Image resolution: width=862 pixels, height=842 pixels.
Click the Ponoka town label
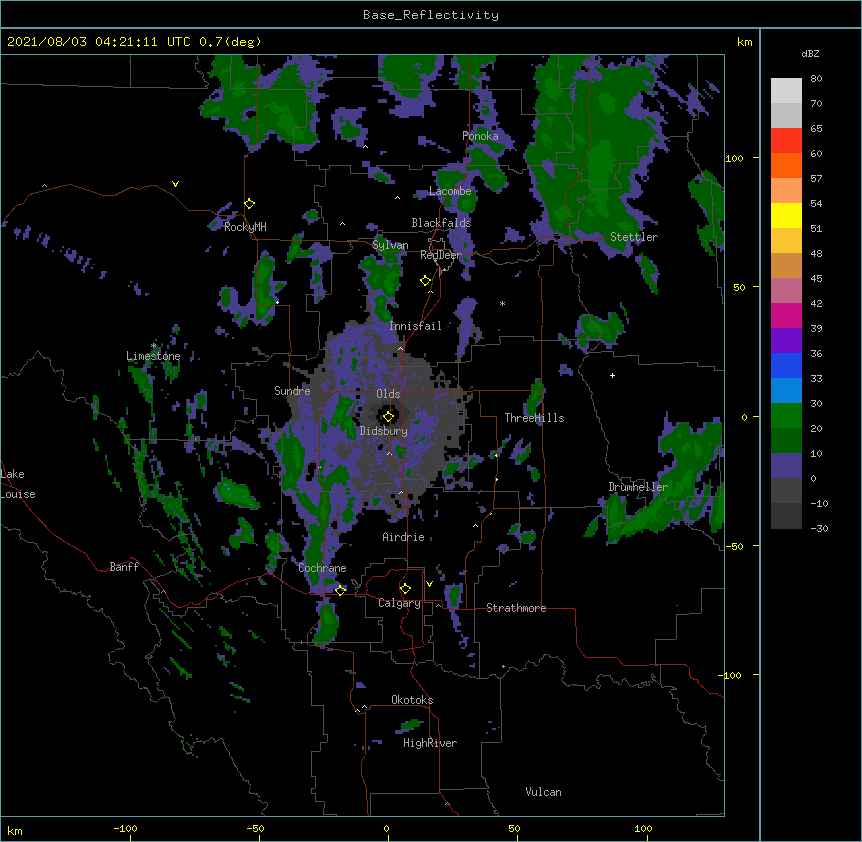(x=480, y=136)
